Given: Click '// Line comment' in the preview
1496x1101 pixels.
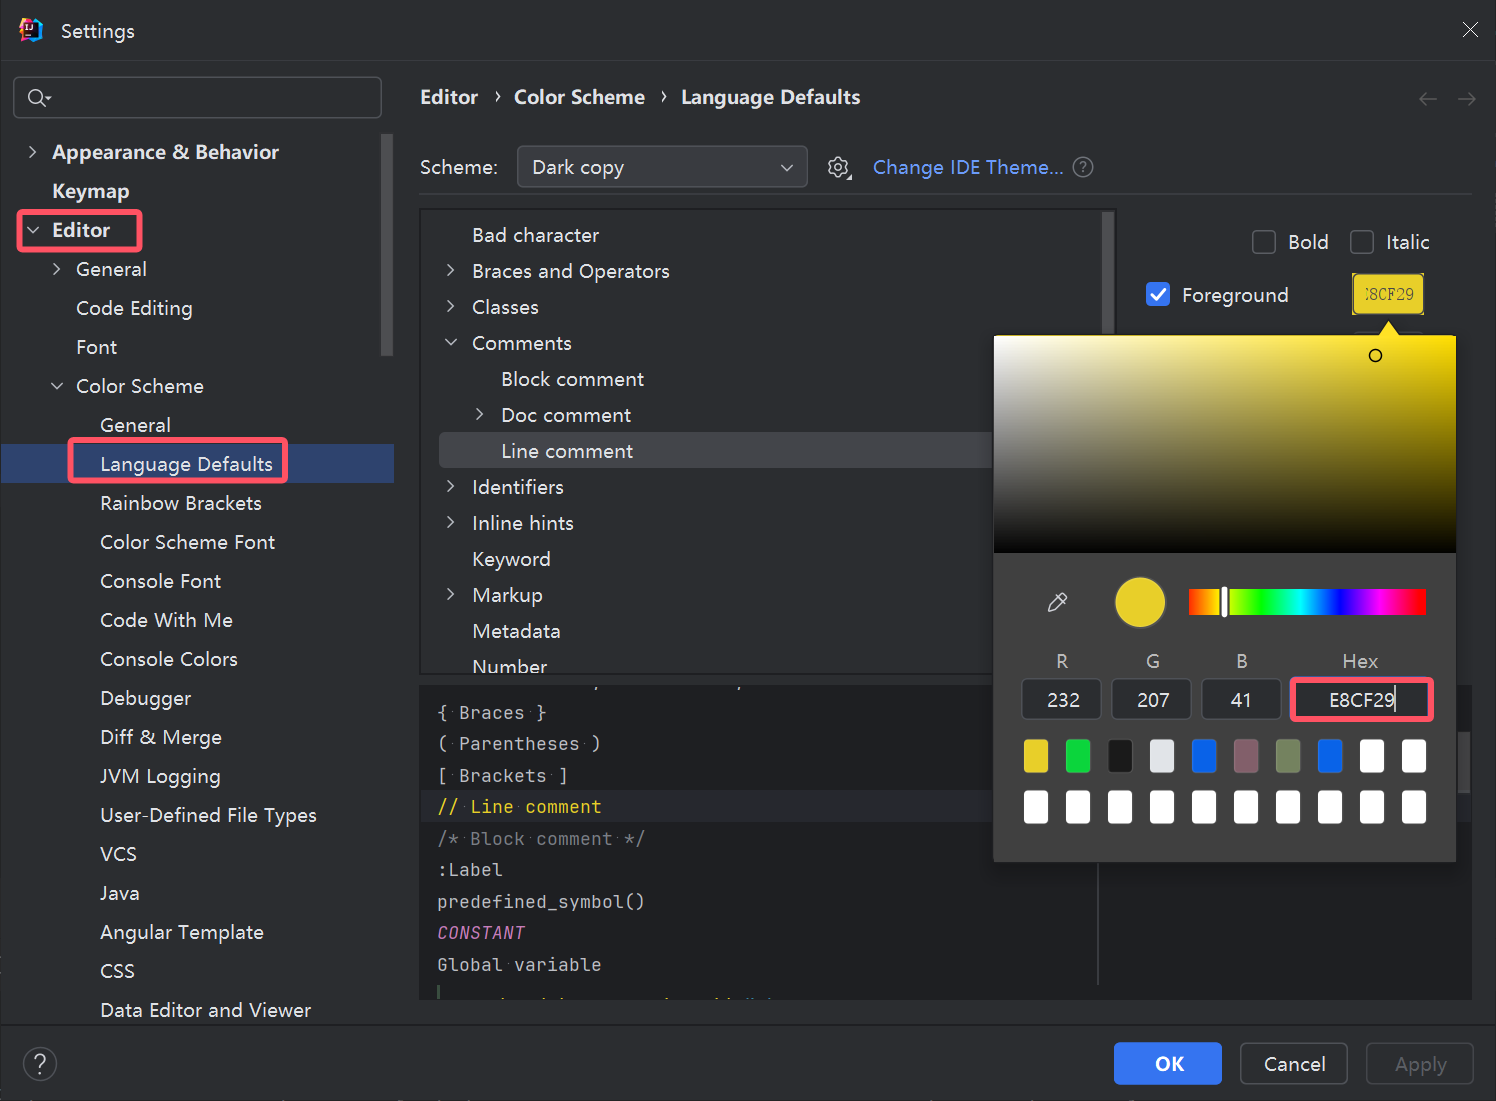Looking at the screenshot, I should coord(519,807).
